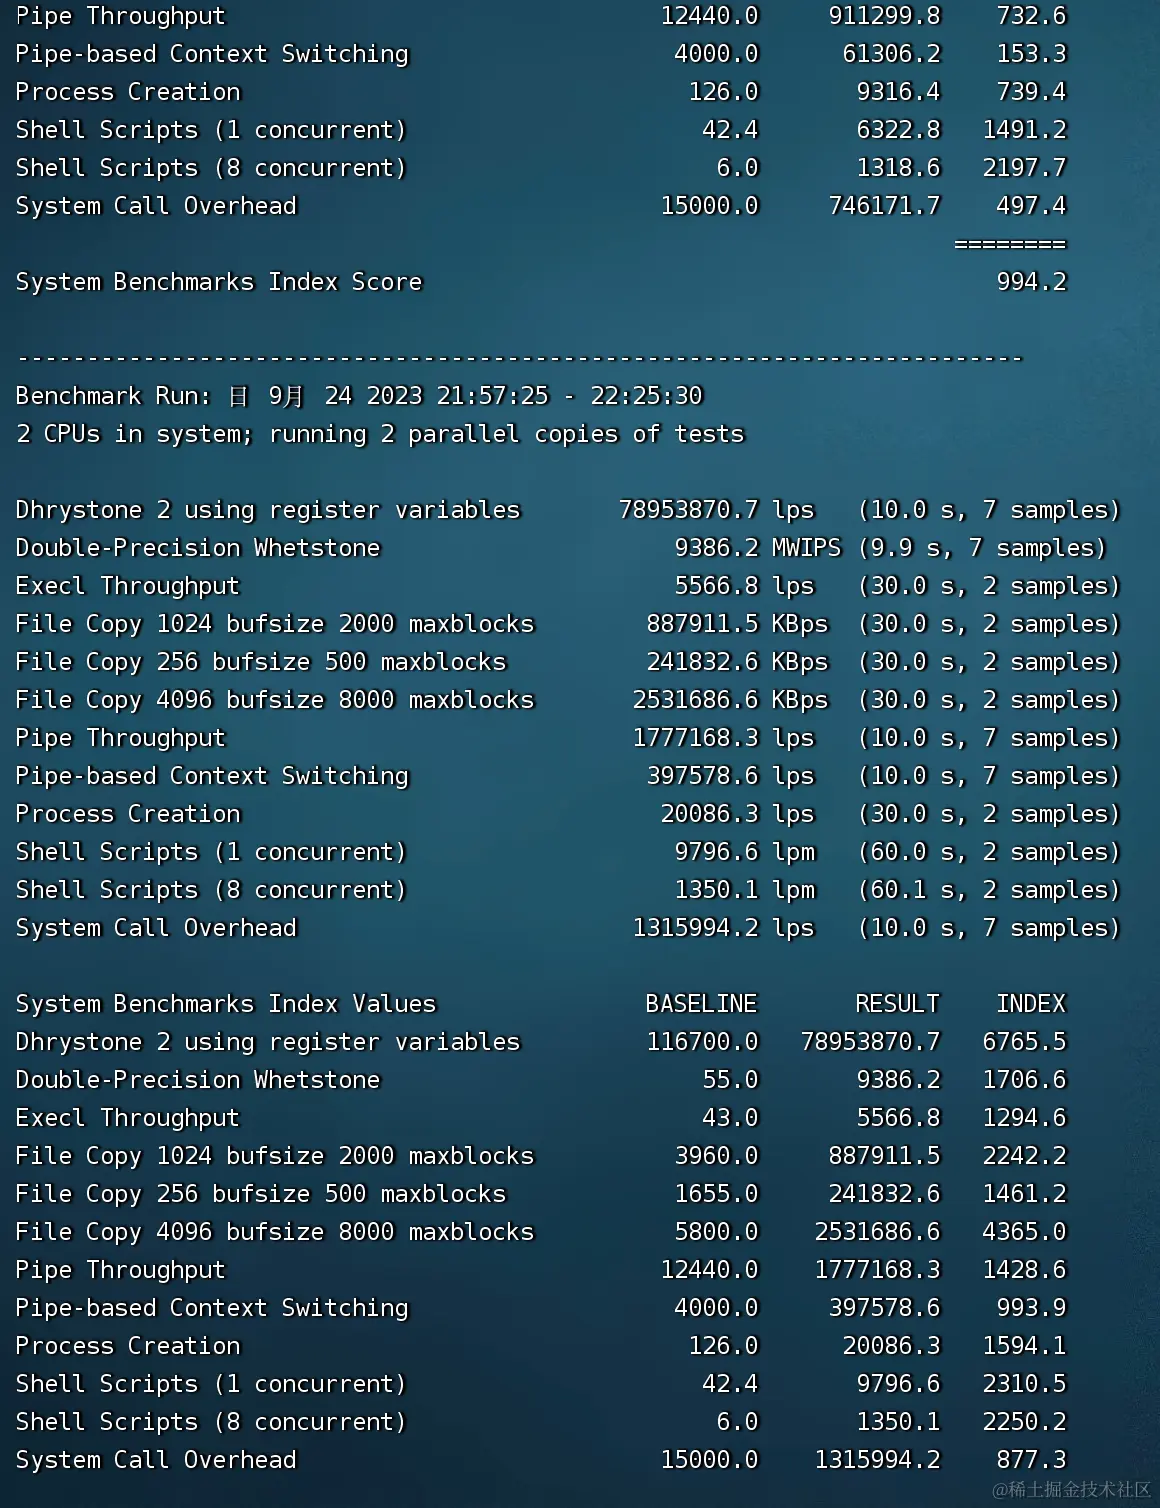This screenshot has width=1160, height=1508.
Task: Click the System Benchmarks Index Score value 994.2
Action: tap(1031, 282)
